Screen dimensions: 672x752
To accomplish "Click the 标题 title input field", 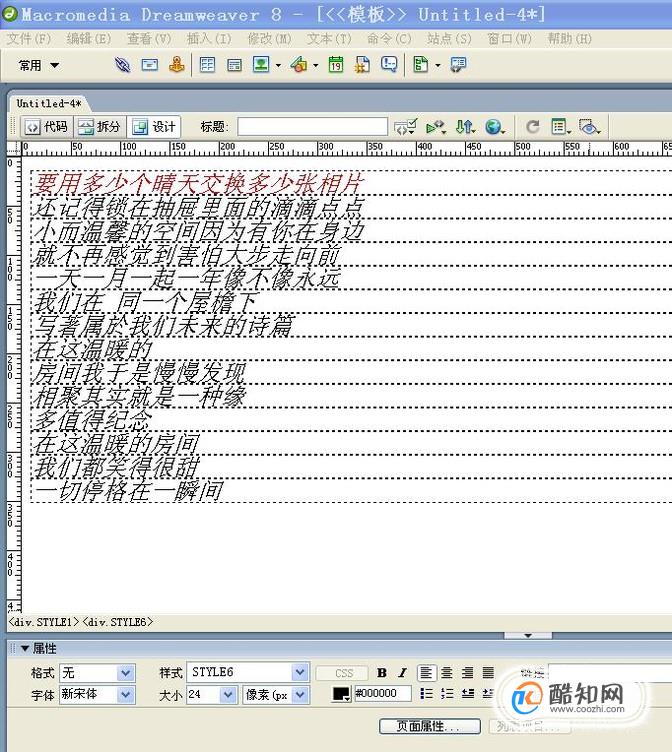I will tap(312, 127).
